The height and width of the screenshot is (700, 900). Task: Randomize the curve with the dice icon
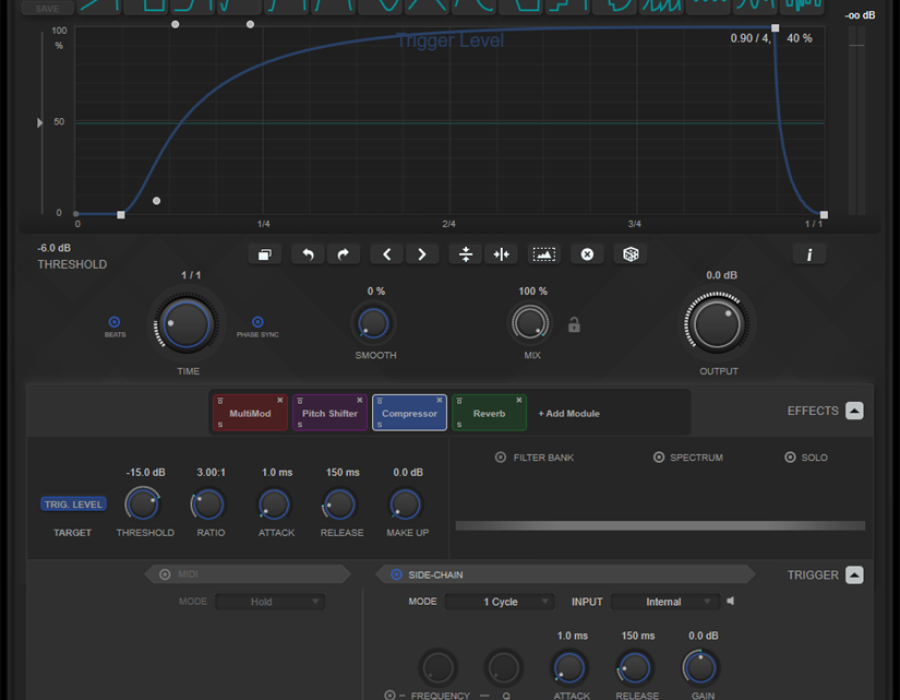(x=631, y=254)
